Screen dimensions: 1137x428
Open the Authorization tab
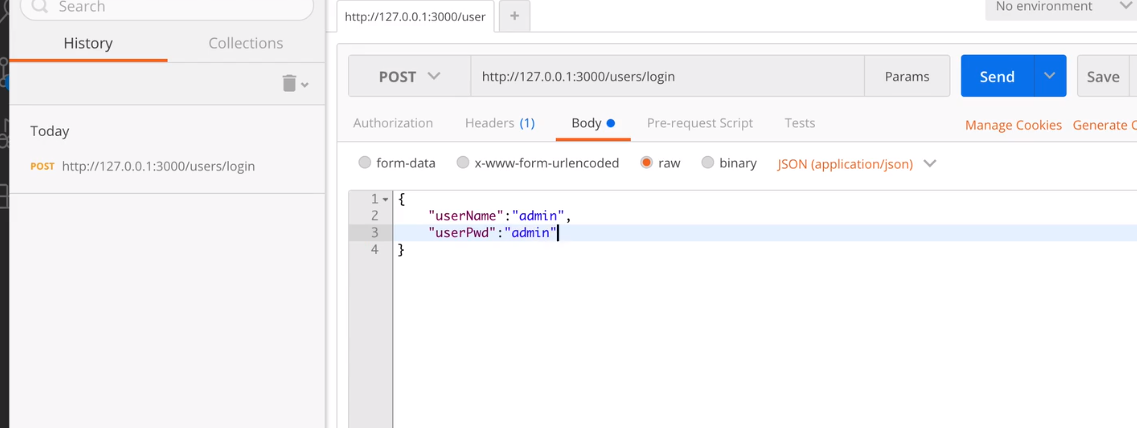pos(393,123)
